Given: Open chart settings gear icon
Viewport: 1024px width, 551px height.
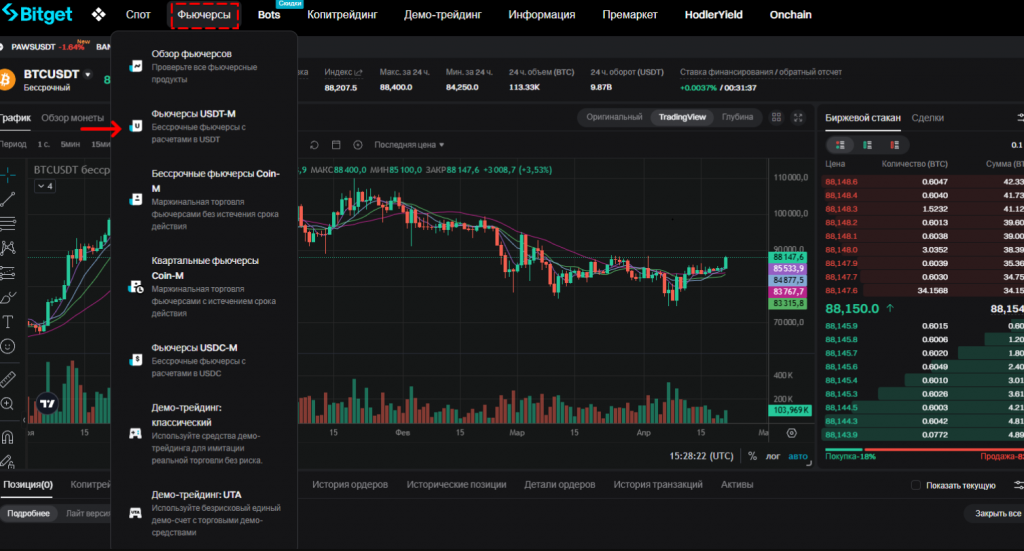Looking at the screenshot, I should point(792,433).
